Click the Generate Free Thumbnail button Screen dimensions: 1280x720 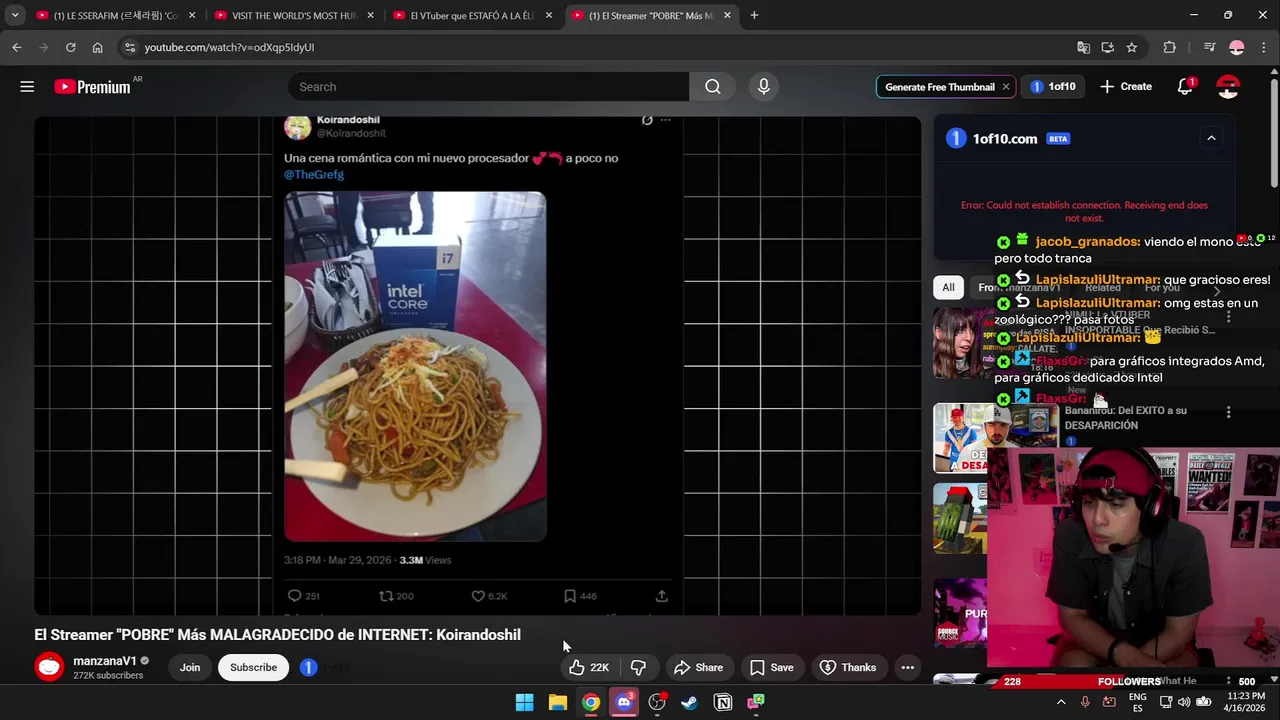[939, 87]
